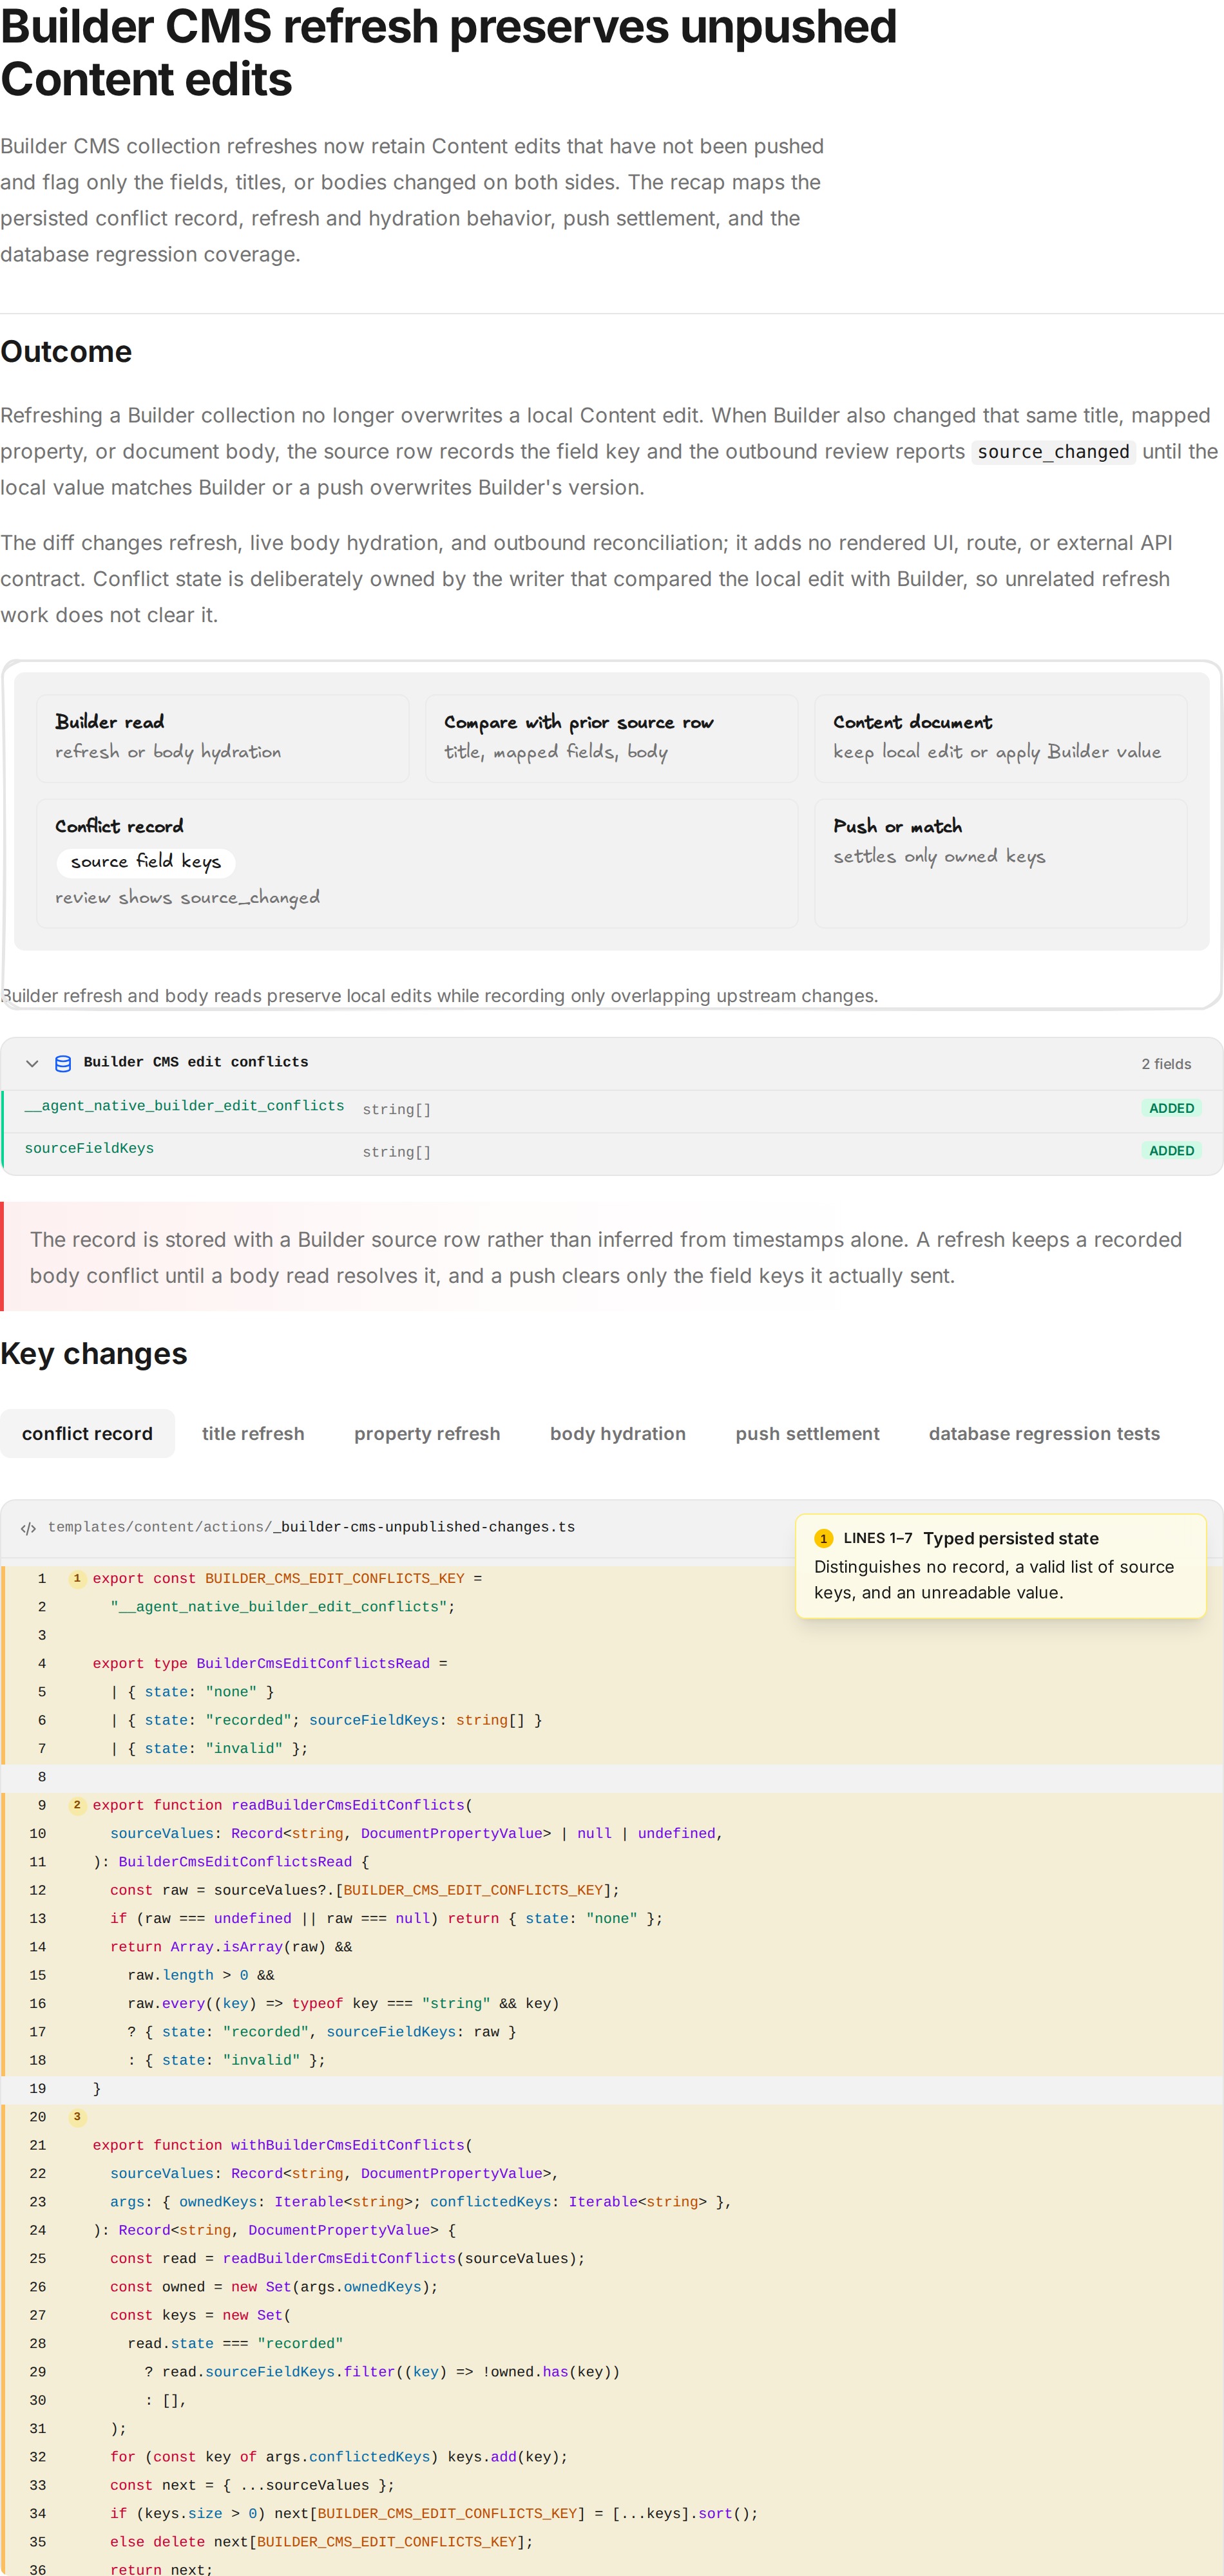Click the code file icon before templates path
This screenshot has height=2576, width=1224.
(x=28, y=1528)
